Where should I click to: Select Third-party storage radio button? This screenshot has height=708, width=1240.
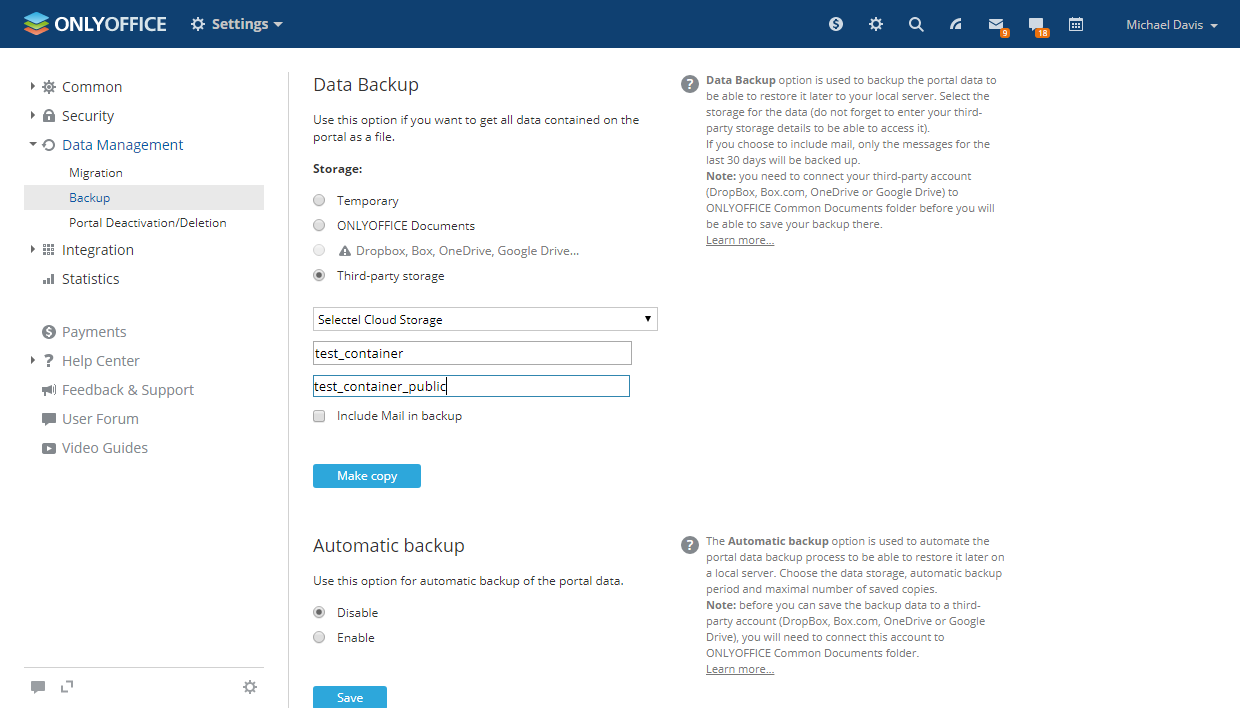click(x=319, y=276)
